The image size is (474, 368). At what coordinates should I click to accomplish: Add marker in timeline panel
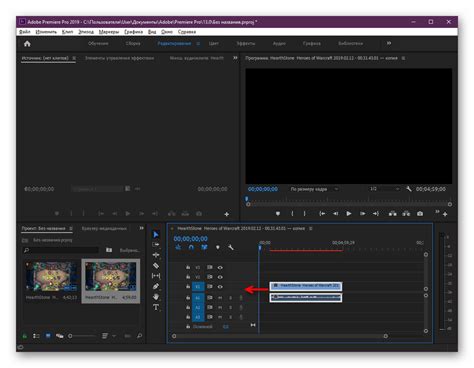218,247
